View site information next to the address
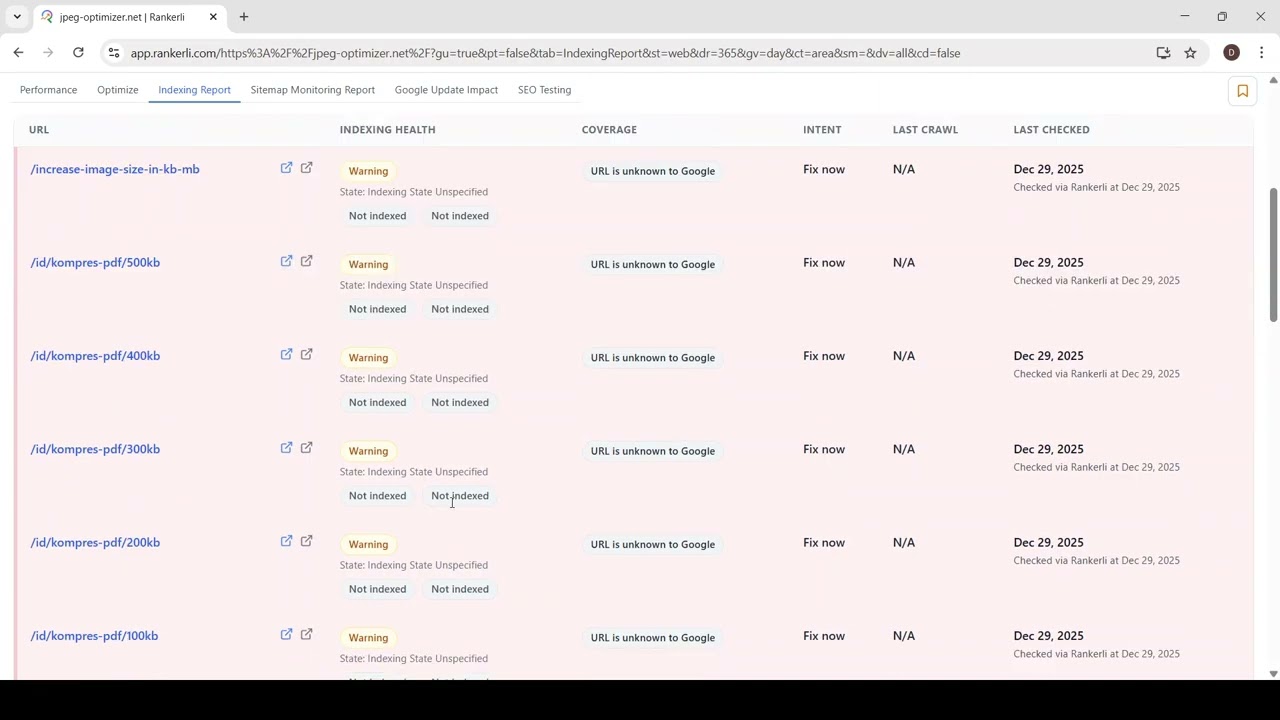Screen dimensions: 1280x720 click(x=114, y=53)
